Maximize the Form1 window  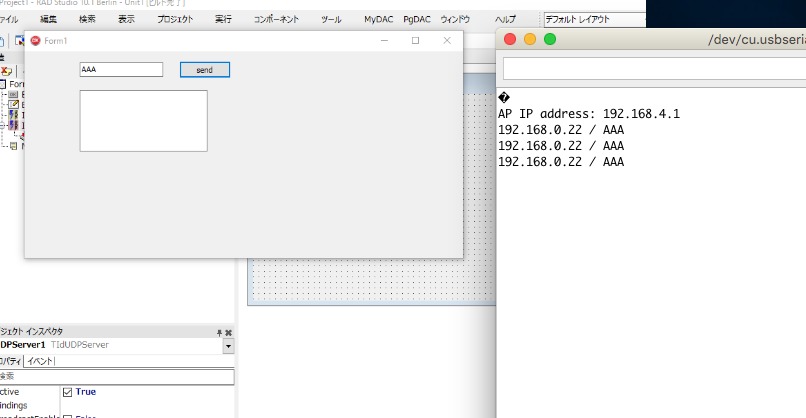tap(415, 40)
